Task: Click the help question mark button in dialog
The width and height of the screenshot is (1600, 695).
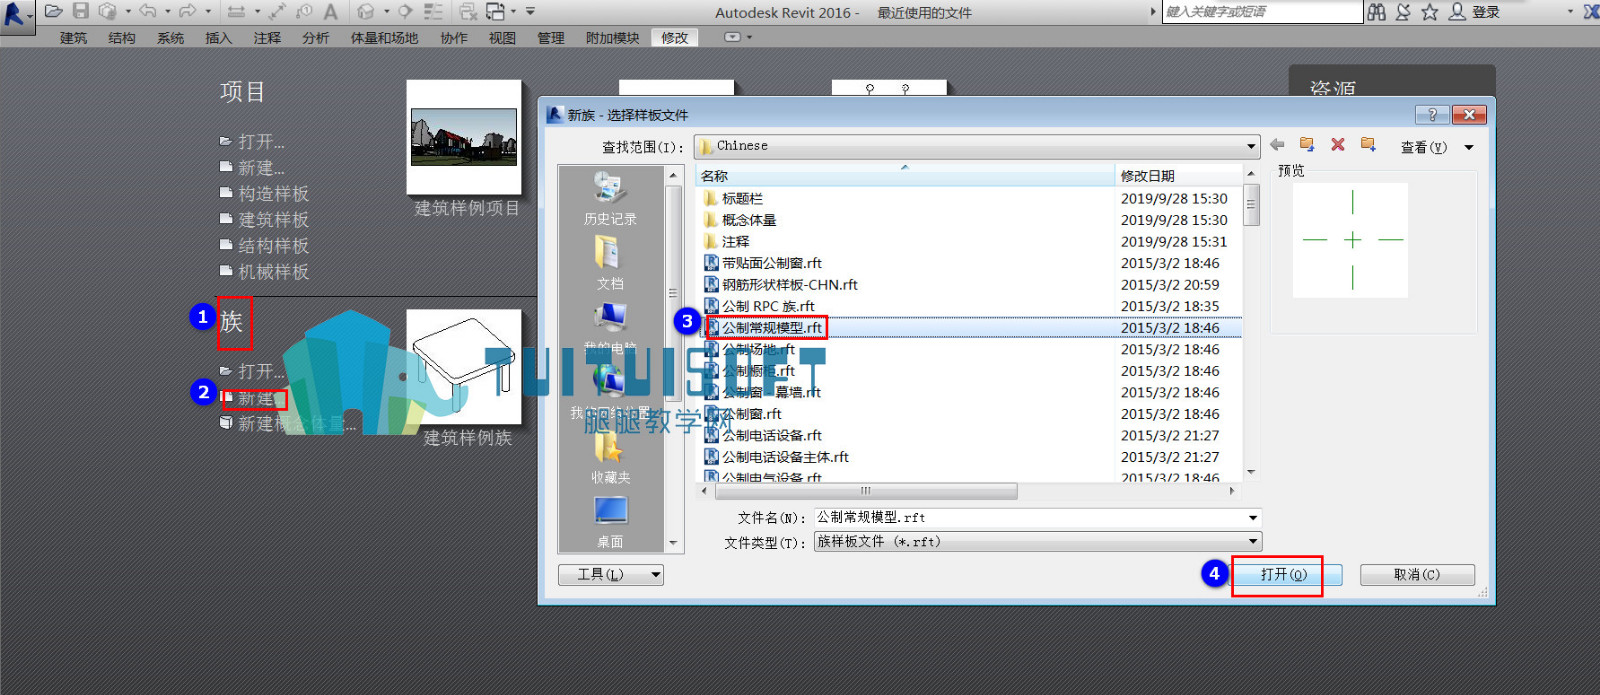Action: (x=1432, y=114)
